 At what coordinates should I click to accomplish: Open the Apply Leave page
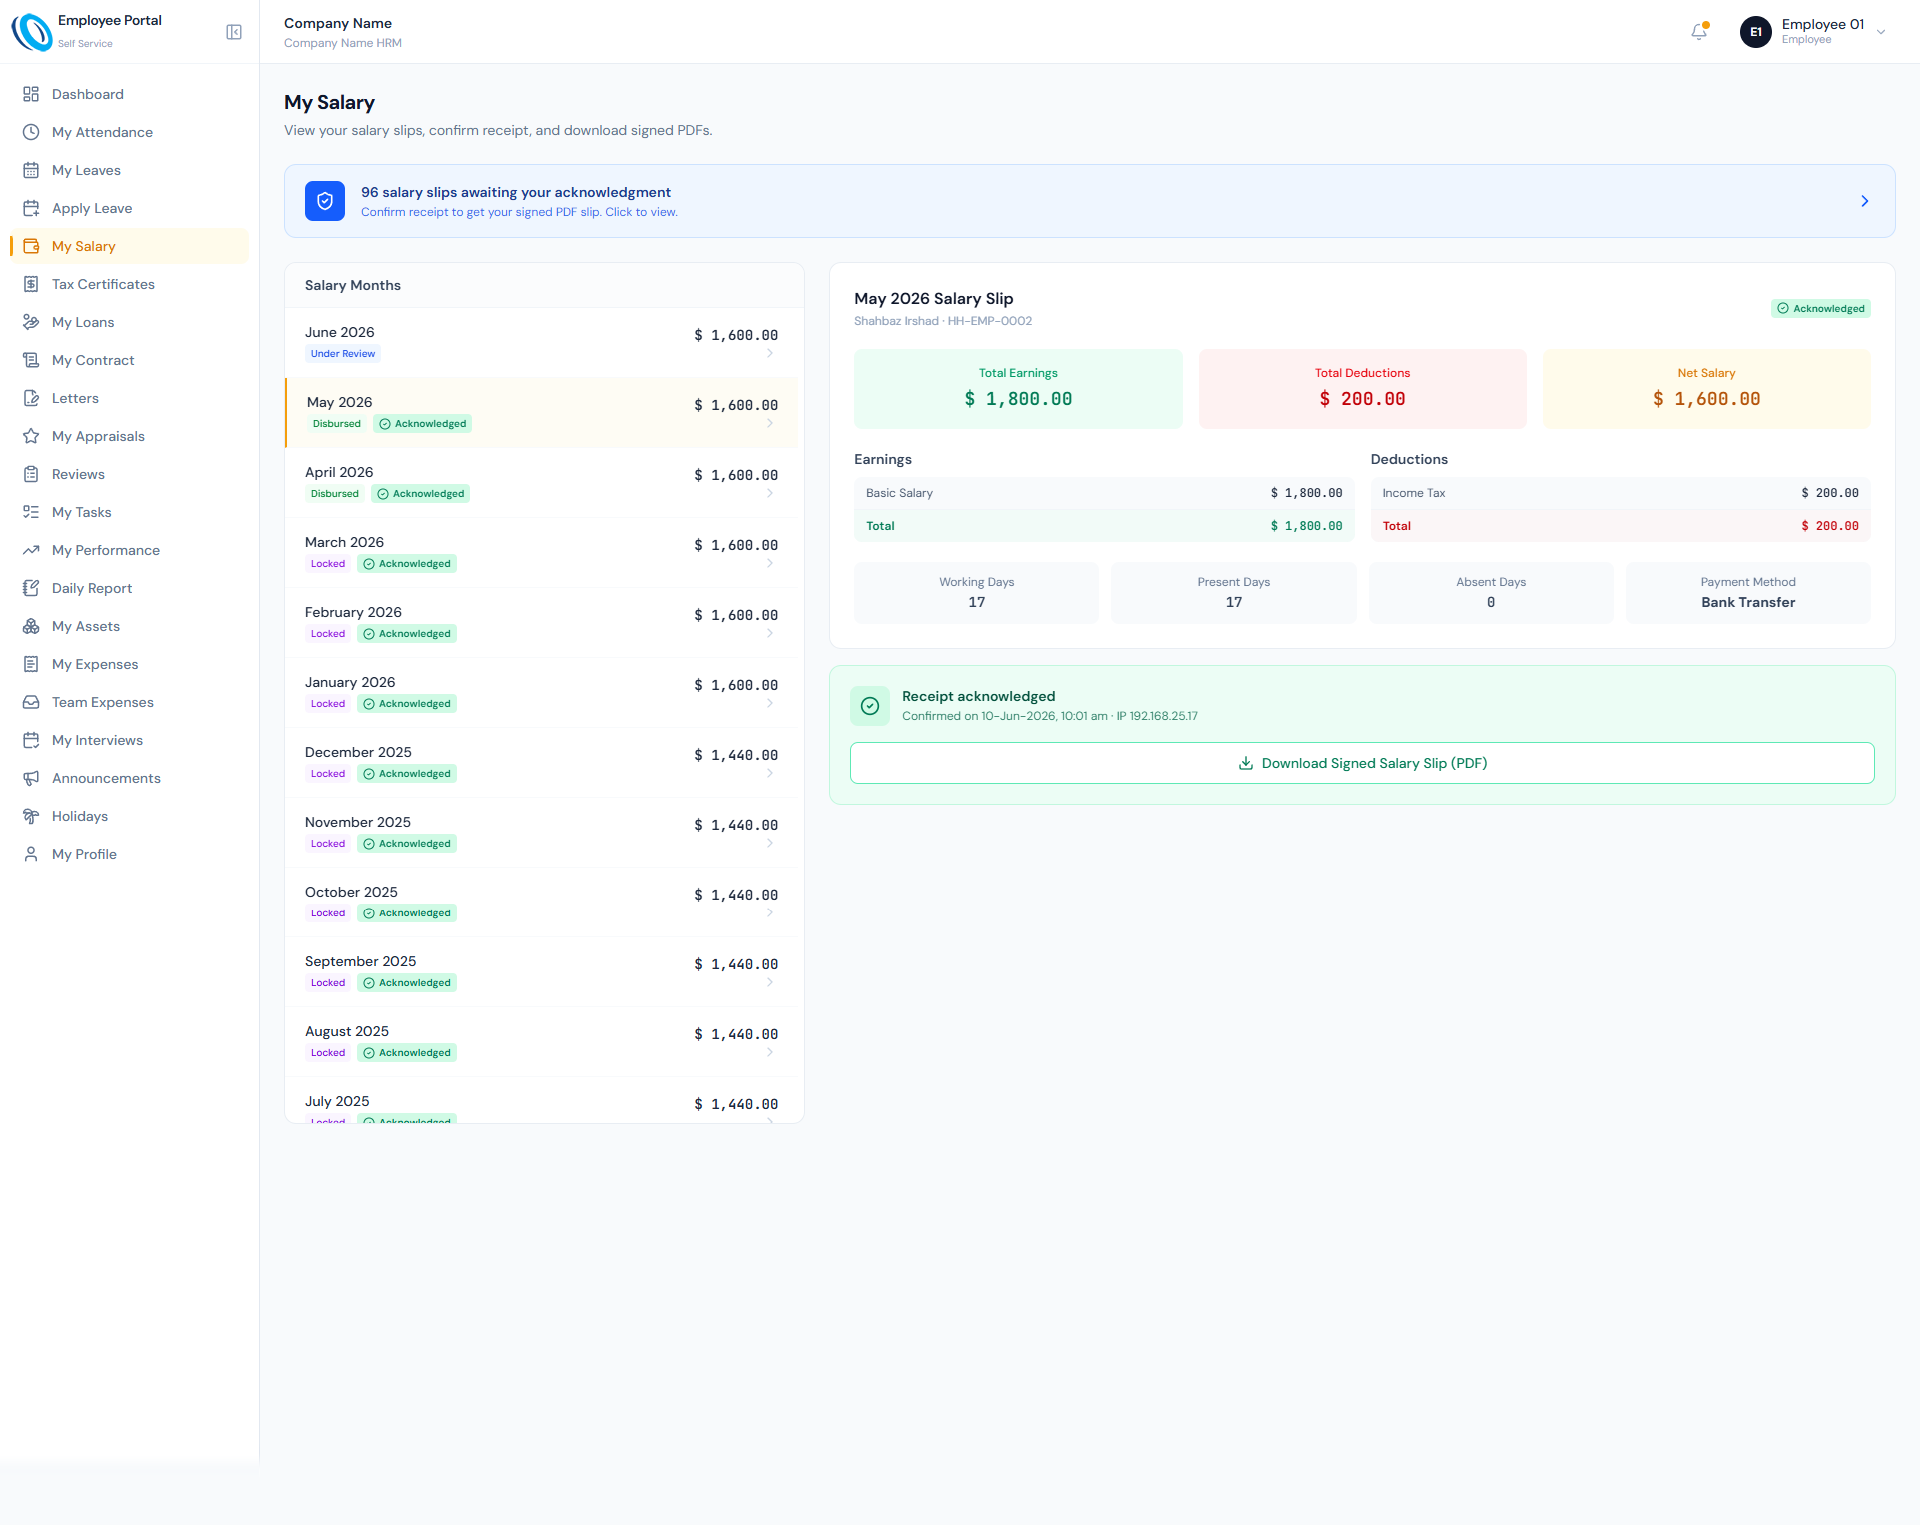coord(129,208)
